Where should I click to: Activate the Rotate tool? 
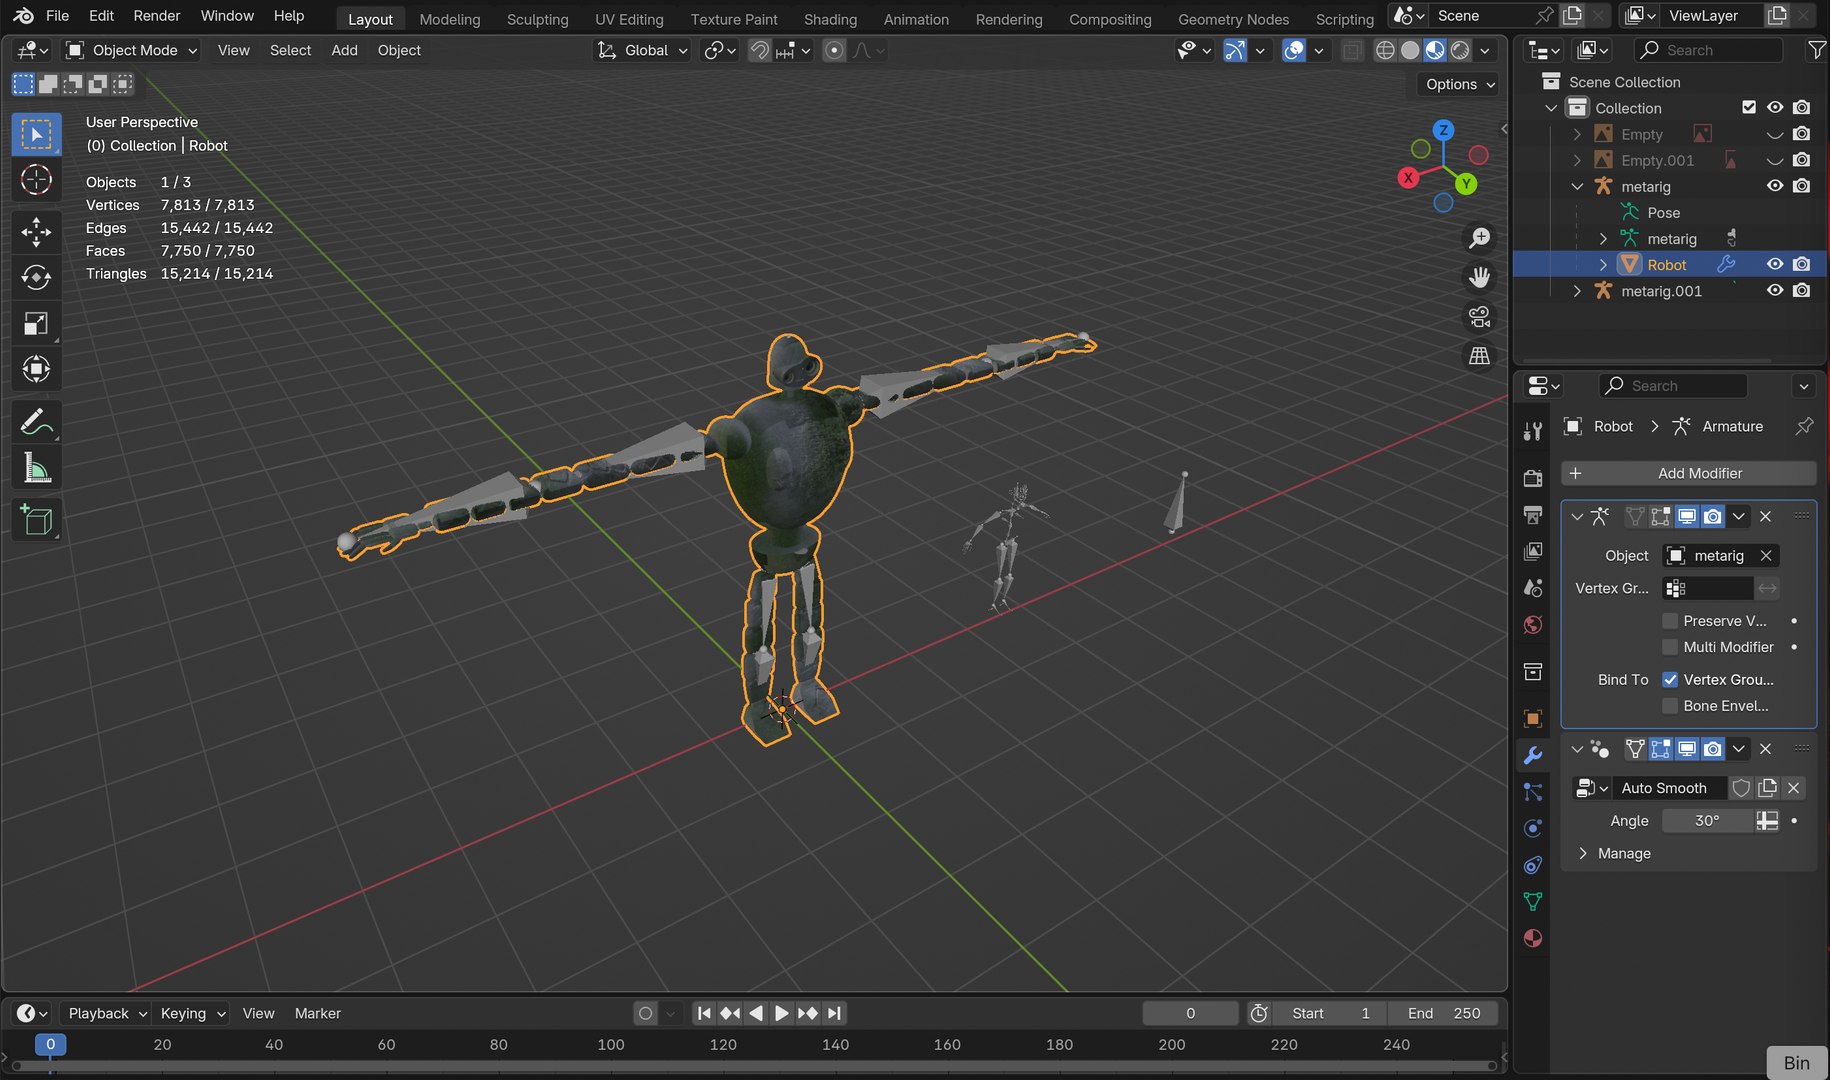(36, 277)
